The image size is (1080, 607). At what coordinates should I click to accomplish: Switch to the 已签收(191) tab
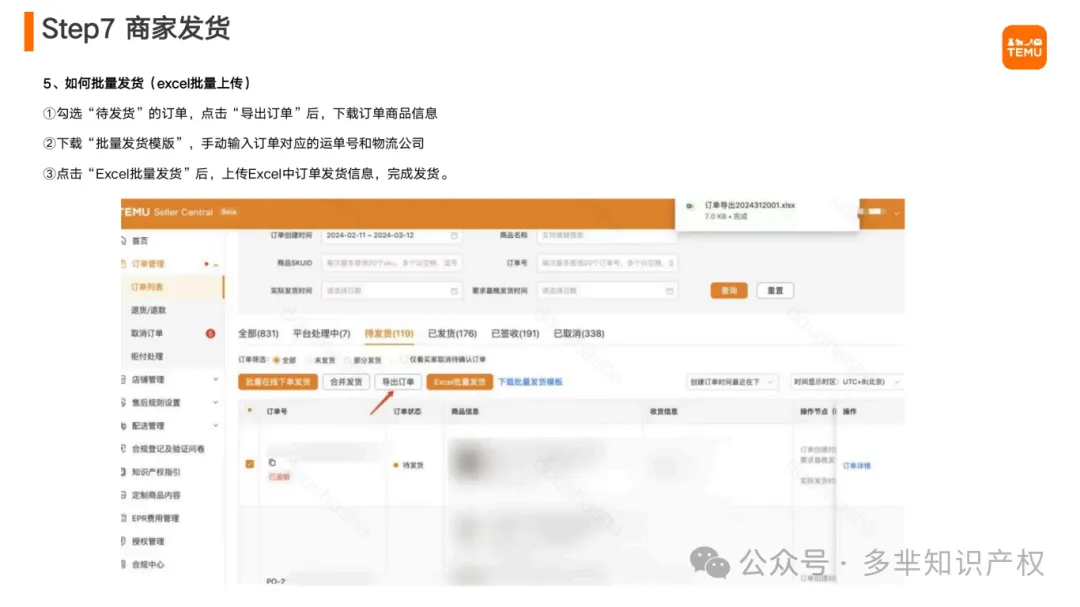coord(515,333)
